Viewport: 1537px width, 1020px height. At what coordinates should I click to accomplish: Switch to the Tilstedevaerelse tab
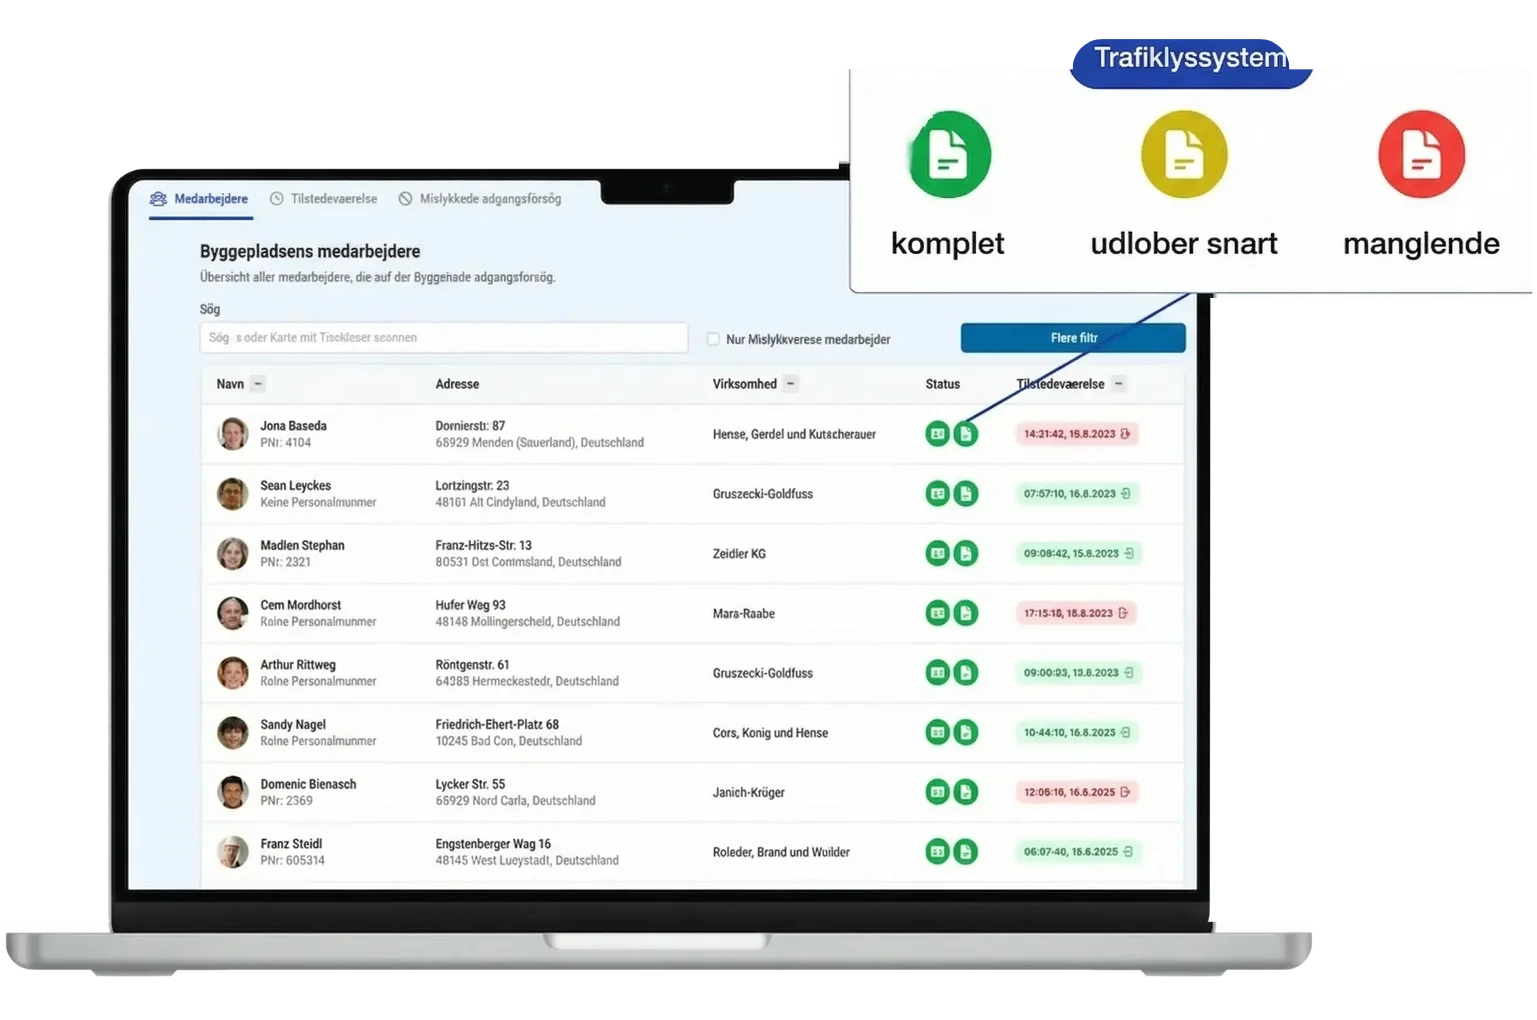[x=324, y=199]
